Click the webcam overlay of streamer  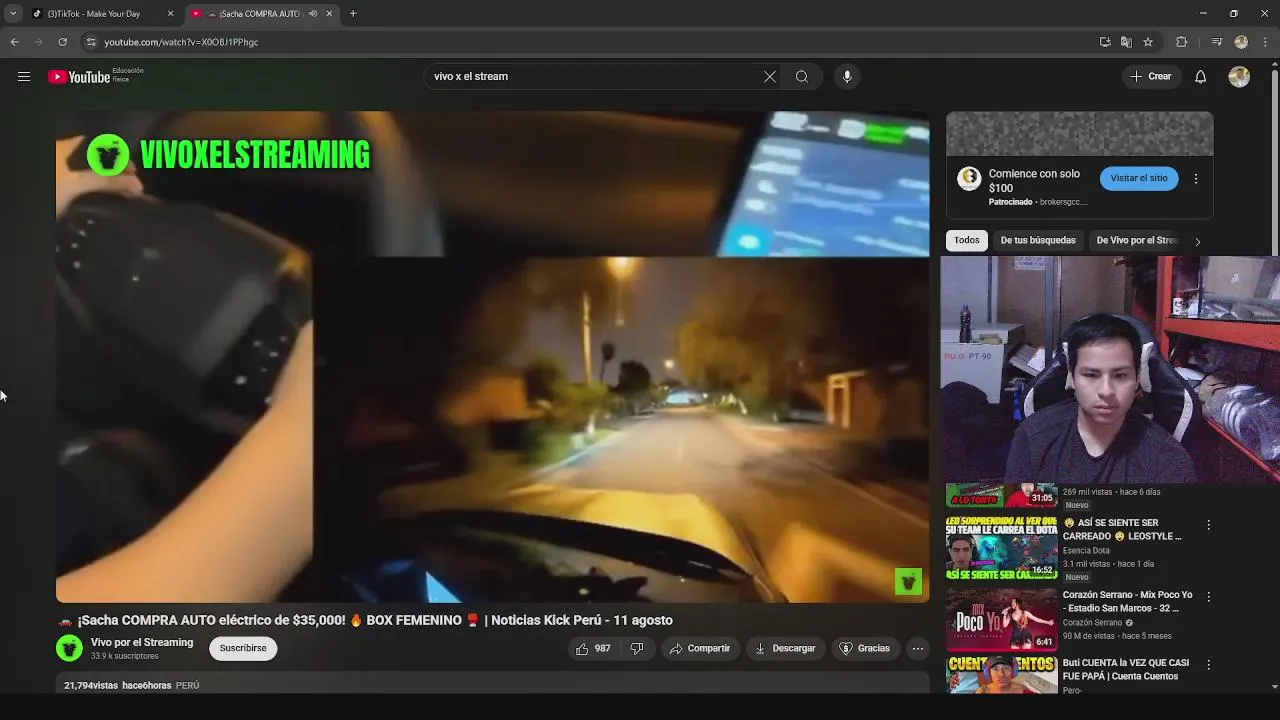pyautogui.click(x=1110, y=370)
